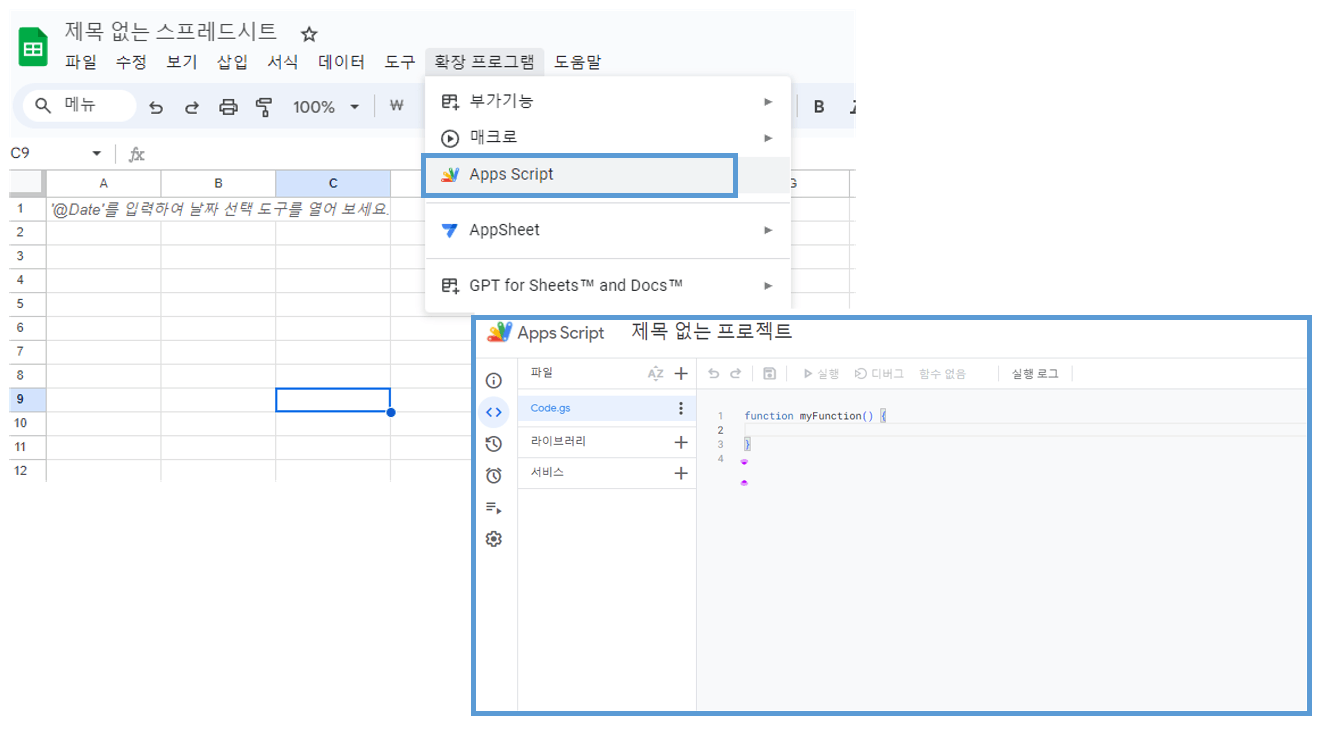Open the 보기 menu
The image size is (1321, 729).
pyautogui.click(x=182, y=62)
